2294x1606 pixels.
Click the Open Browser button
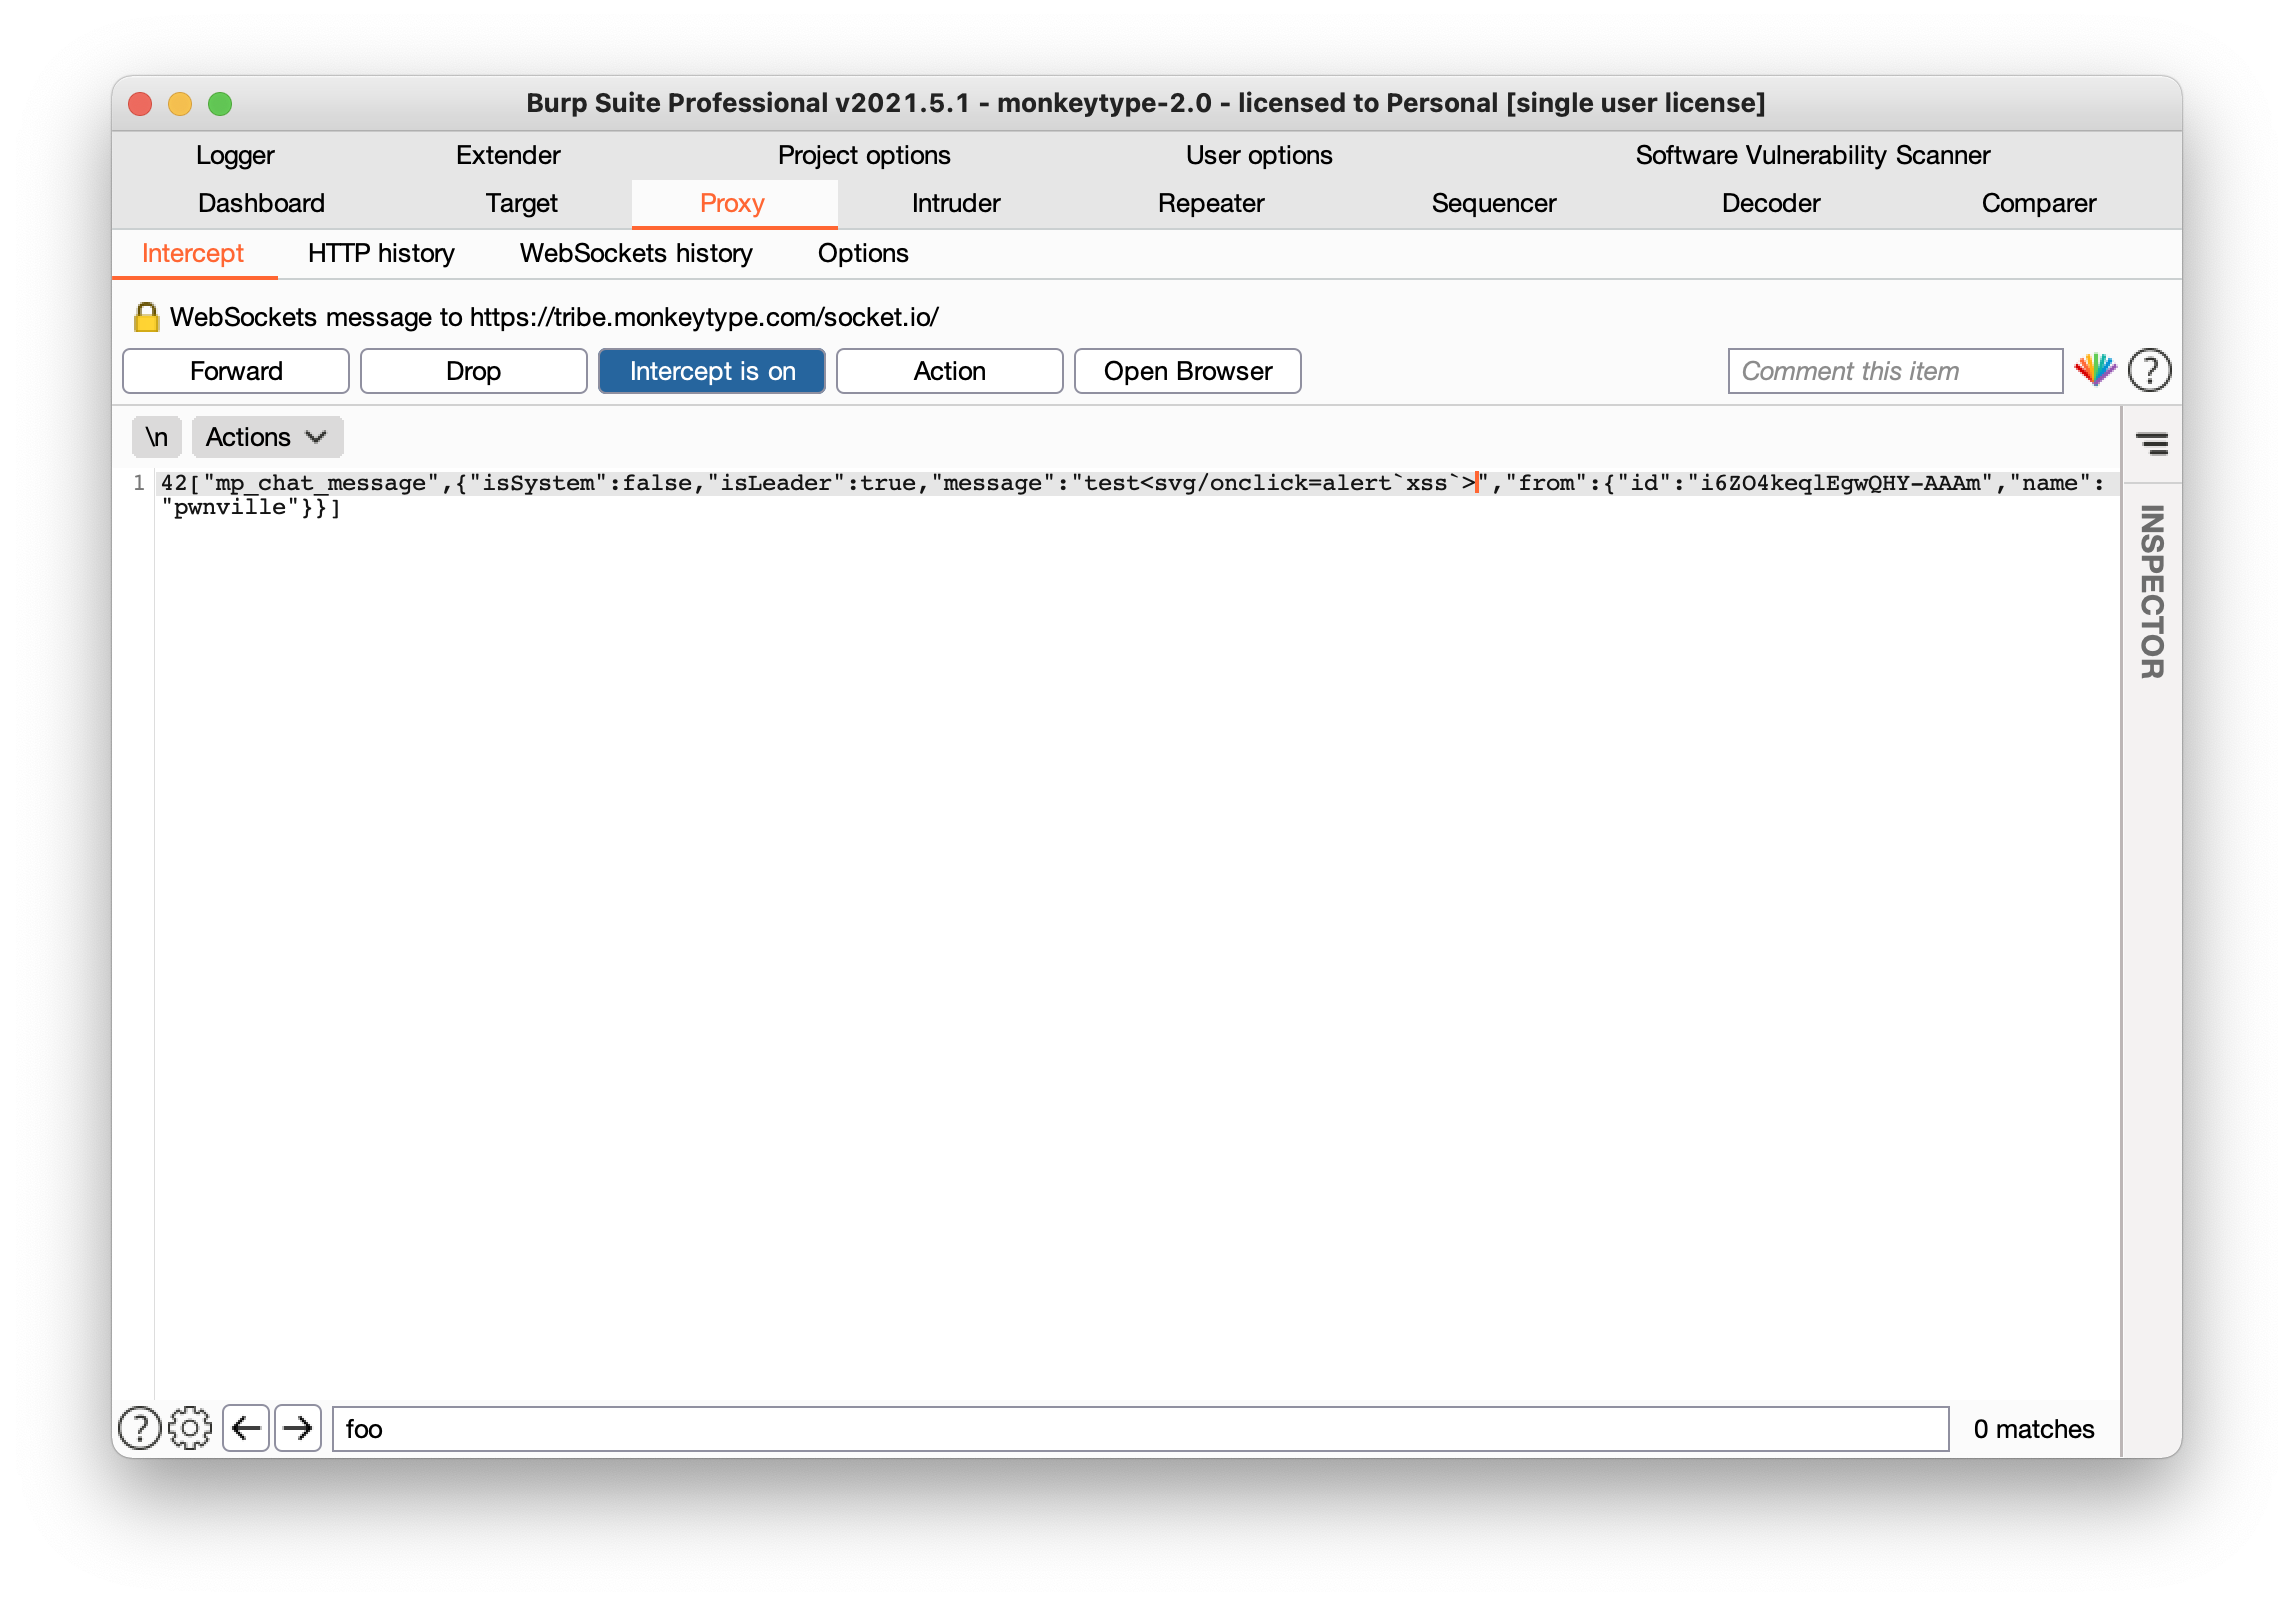[x=1187, y=371]
